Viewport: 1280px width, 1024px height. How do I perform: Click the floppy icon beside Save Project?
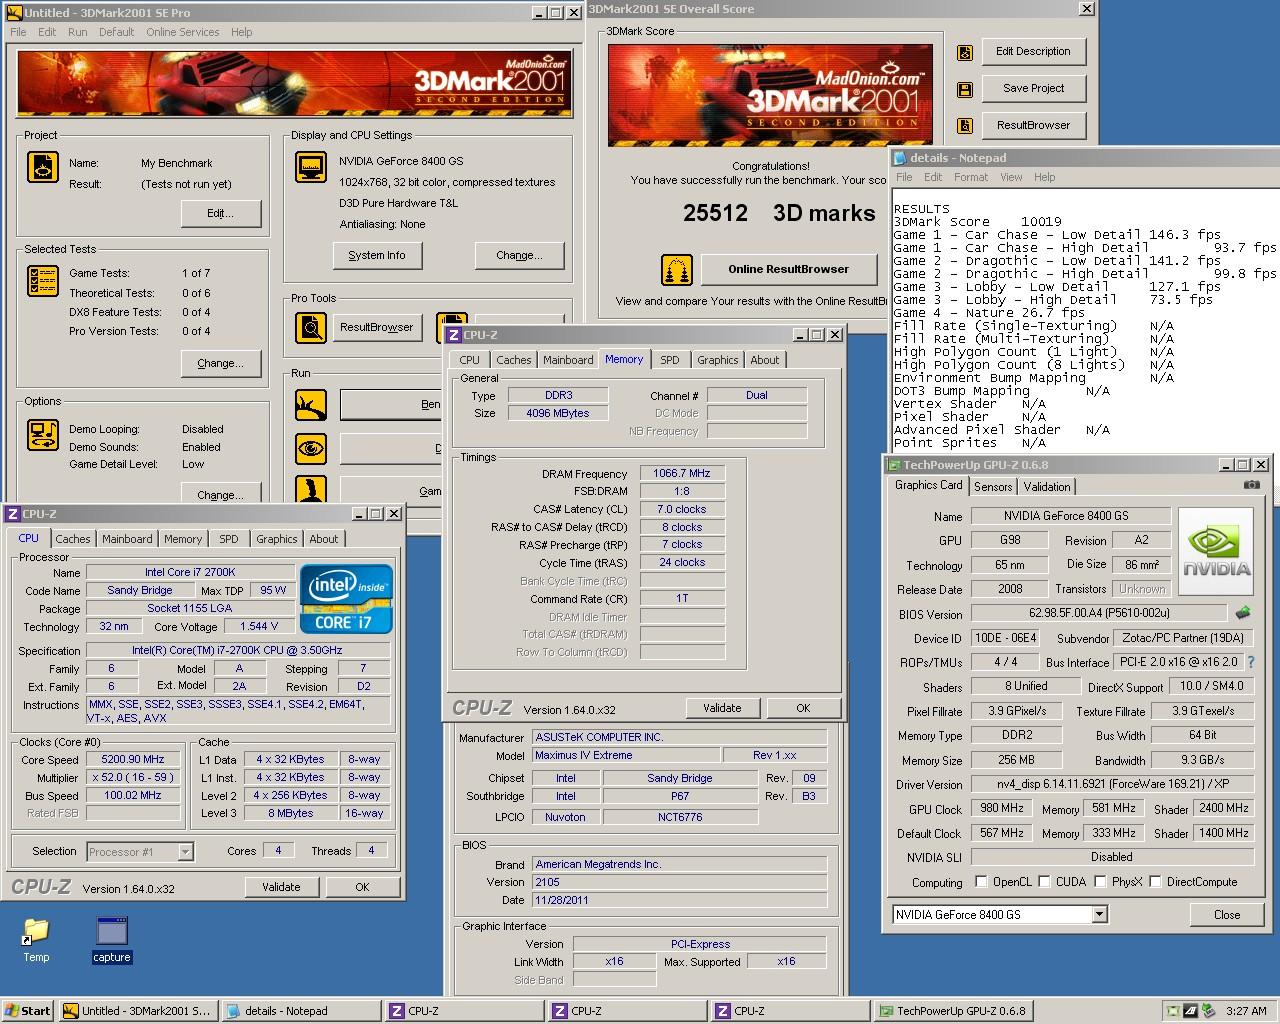coord(965,90)
